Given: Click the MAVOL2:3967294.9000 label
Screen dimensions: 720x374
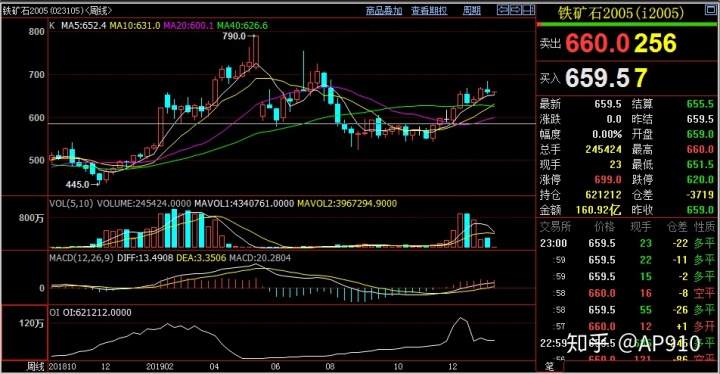Looking at the screenshot, I should tap(347, 203).
